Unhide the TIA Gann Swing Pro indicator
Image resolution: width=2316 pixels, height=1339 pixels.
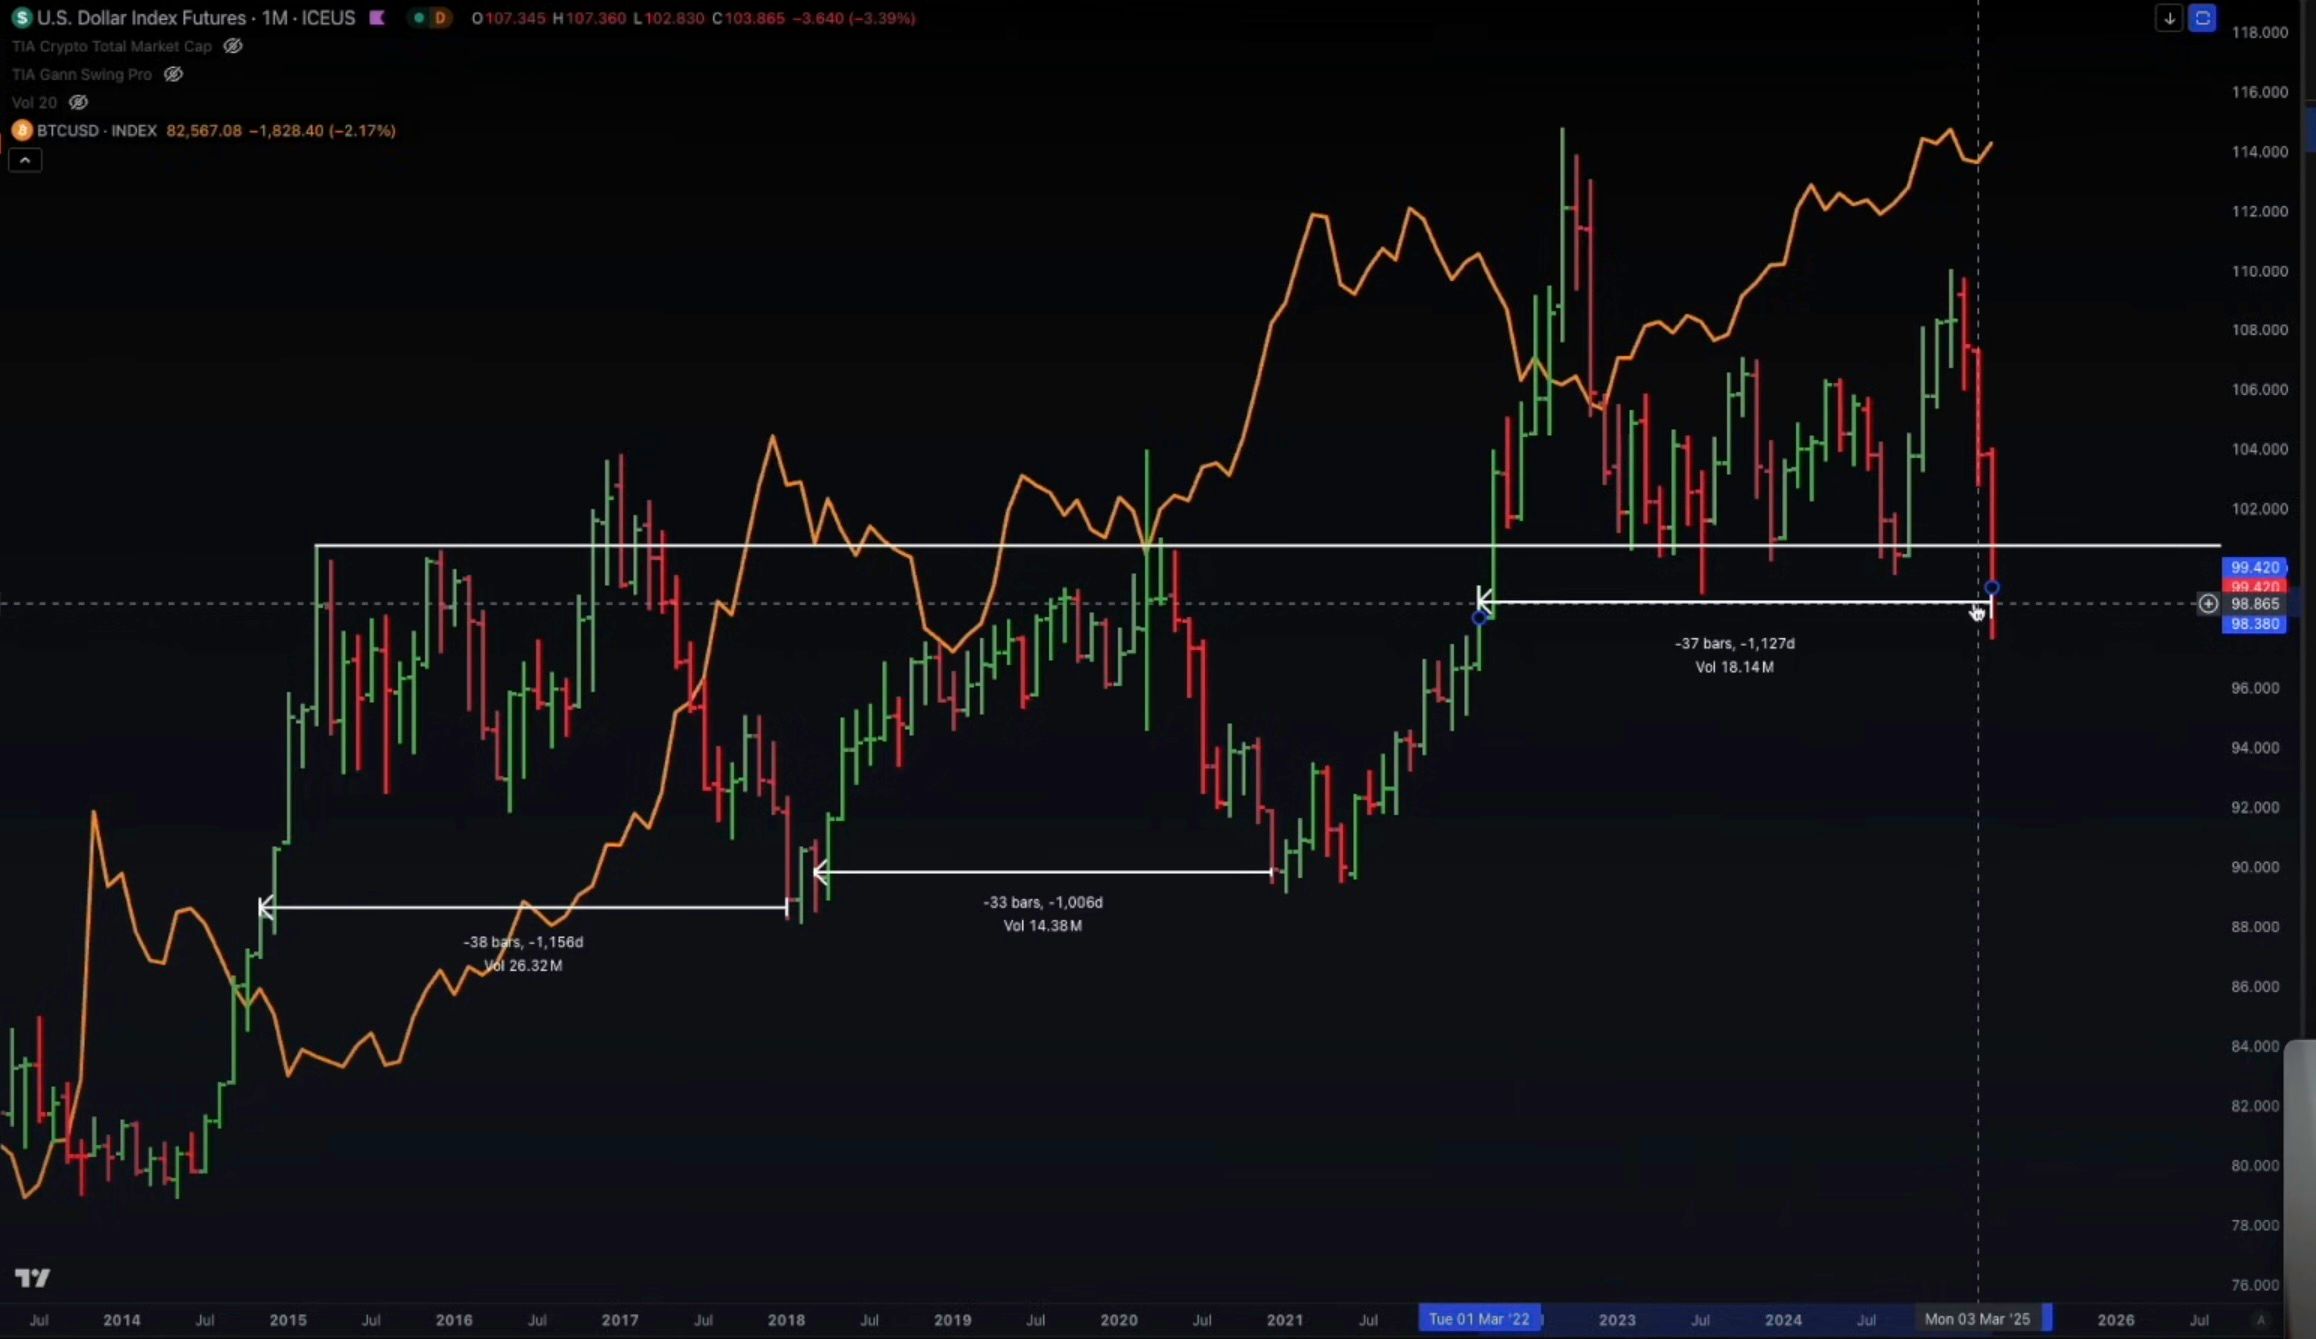click(x=173, y=74)
